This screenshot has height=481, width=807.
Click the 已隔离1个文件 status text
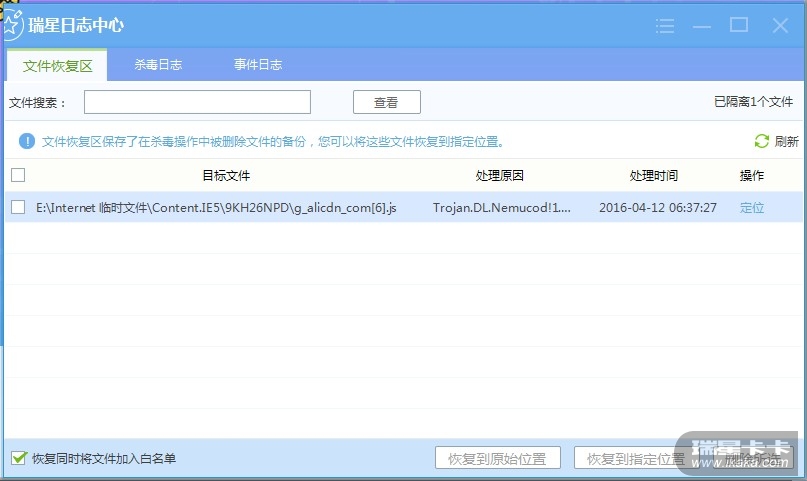(753, 102)
